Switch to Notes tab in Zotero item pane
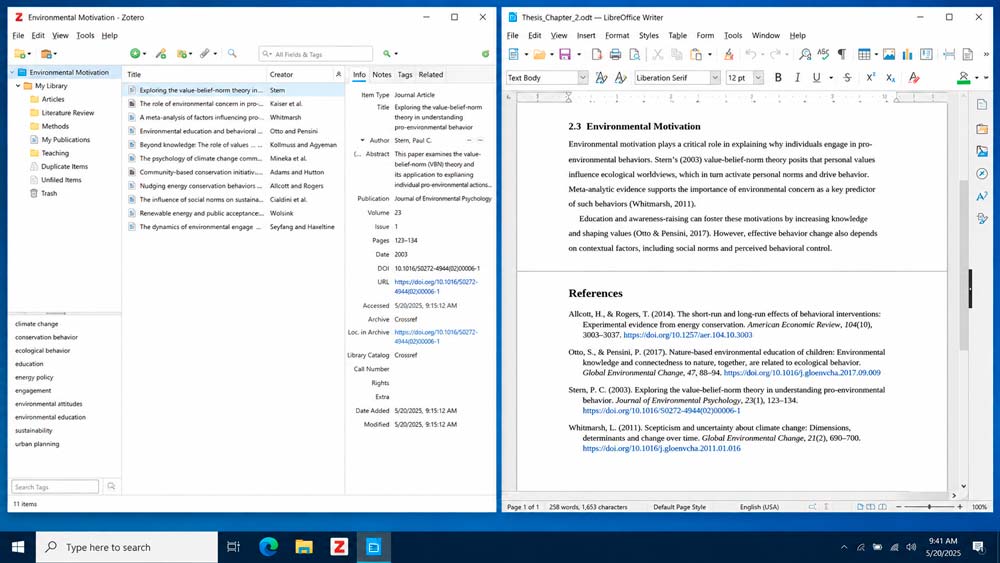This screenshot has width=1000, height=563. 381,75
